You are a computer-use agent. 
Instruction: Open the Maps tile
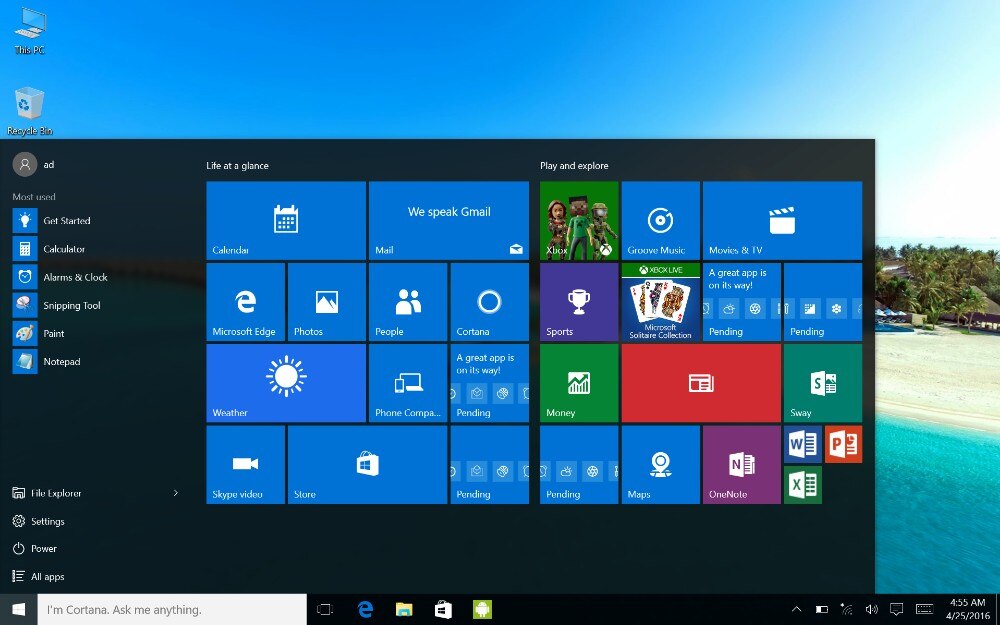661,464
